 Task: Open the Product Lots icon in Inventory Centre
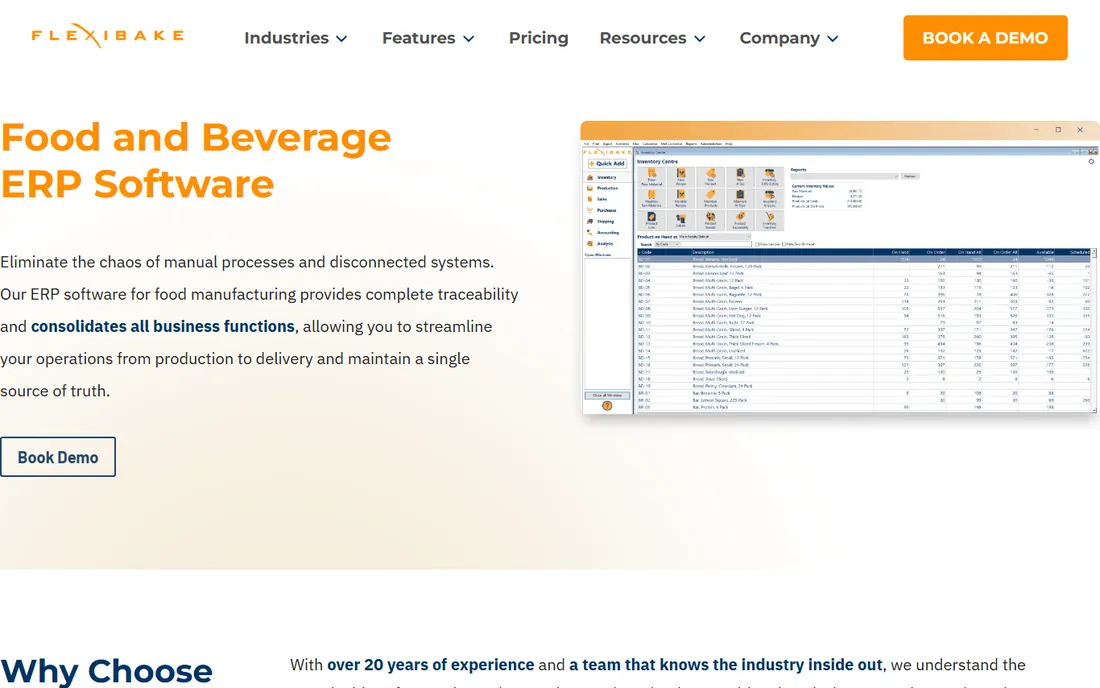coord(651,220)
